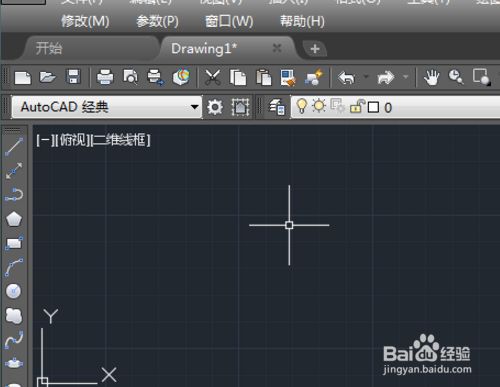Open the layer 0 dropdown list
The image size is (500, 387).
(395, 107)
